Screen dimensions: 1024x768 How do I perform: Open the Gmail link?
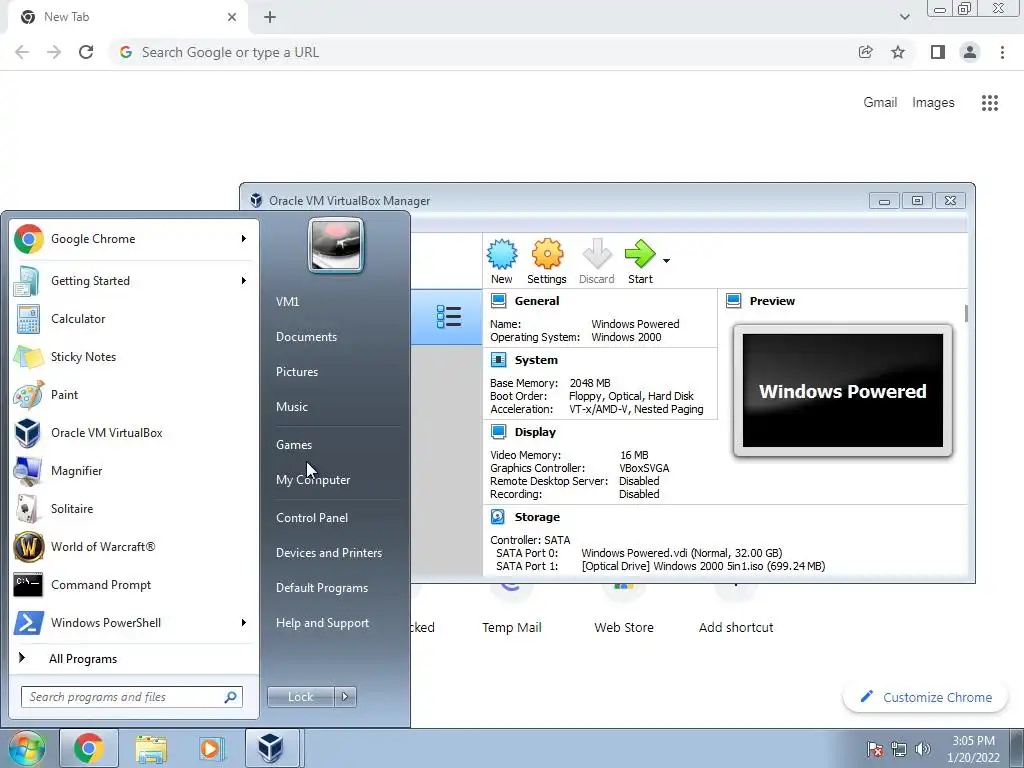tap(880, 103)
